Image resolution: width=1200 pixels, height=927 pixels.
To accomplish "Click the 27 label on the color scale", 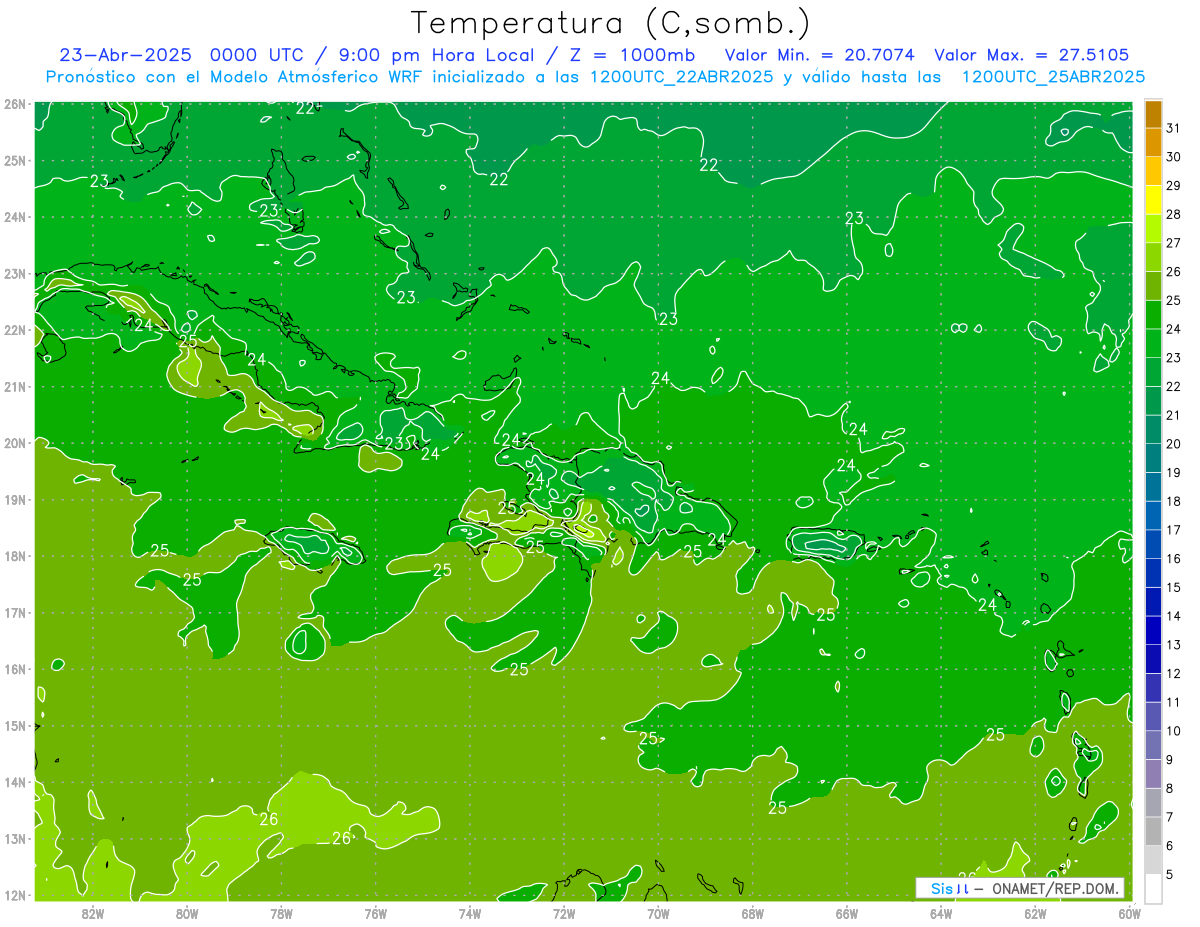I will (1174, 242).
